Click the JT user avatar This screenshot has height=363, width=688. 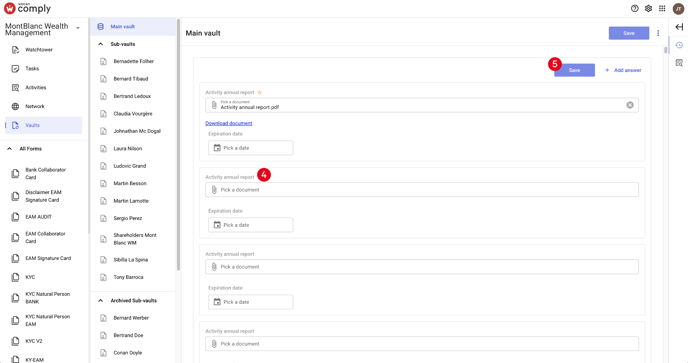[x=678, y=8]
